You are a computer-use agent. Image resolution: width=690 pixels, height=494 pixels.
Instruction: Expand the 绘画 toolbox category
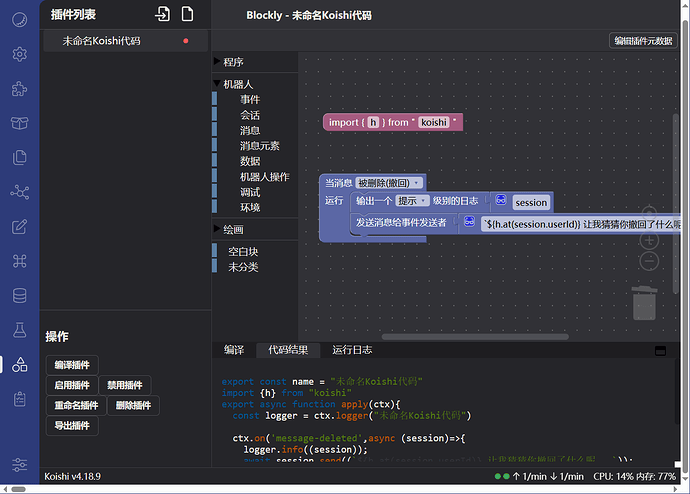(233, 230)
